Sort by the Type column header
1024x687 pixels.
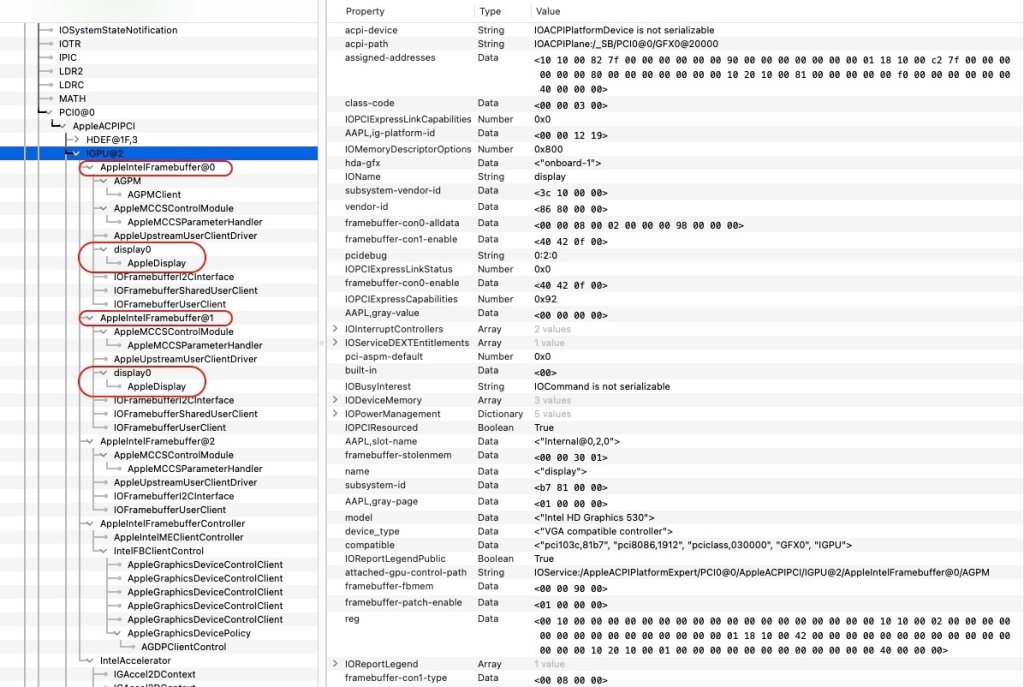coord(490,11)
